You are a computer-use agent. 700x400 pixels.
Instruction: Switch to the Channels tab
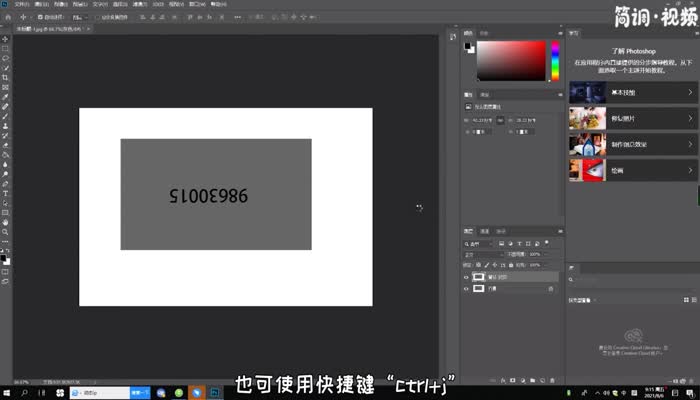(485, 231)
